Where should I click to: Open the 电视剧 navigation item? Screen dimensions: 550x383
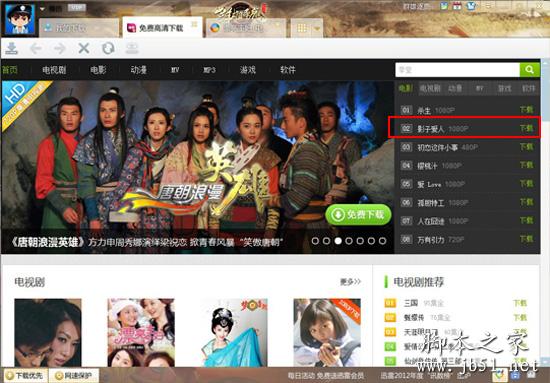click(x=54, y=69)
